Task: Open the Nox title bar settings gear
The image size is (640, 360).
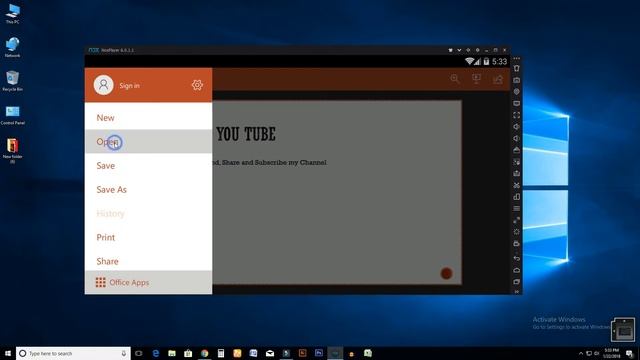Action: (x=477, y=50)
